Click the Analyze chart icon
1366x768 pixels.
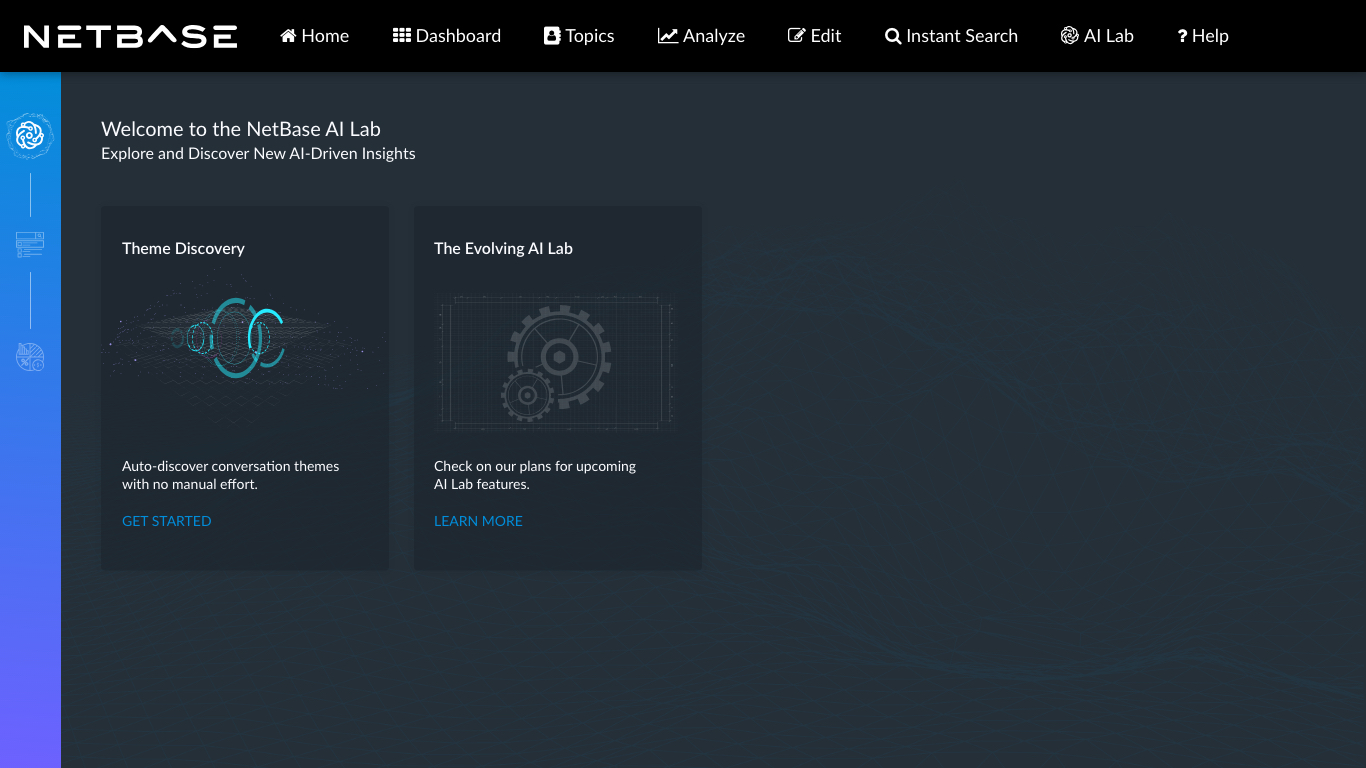667,36
